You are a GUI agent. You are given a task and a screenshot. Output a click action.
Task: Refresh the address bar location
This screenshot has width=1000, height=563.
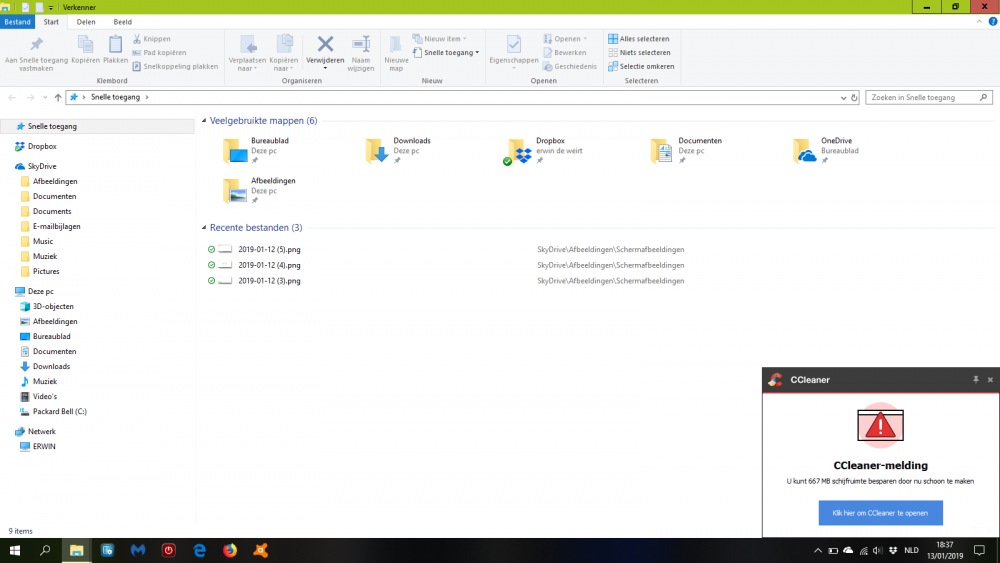pyautogui.click(x=852, y=97)
